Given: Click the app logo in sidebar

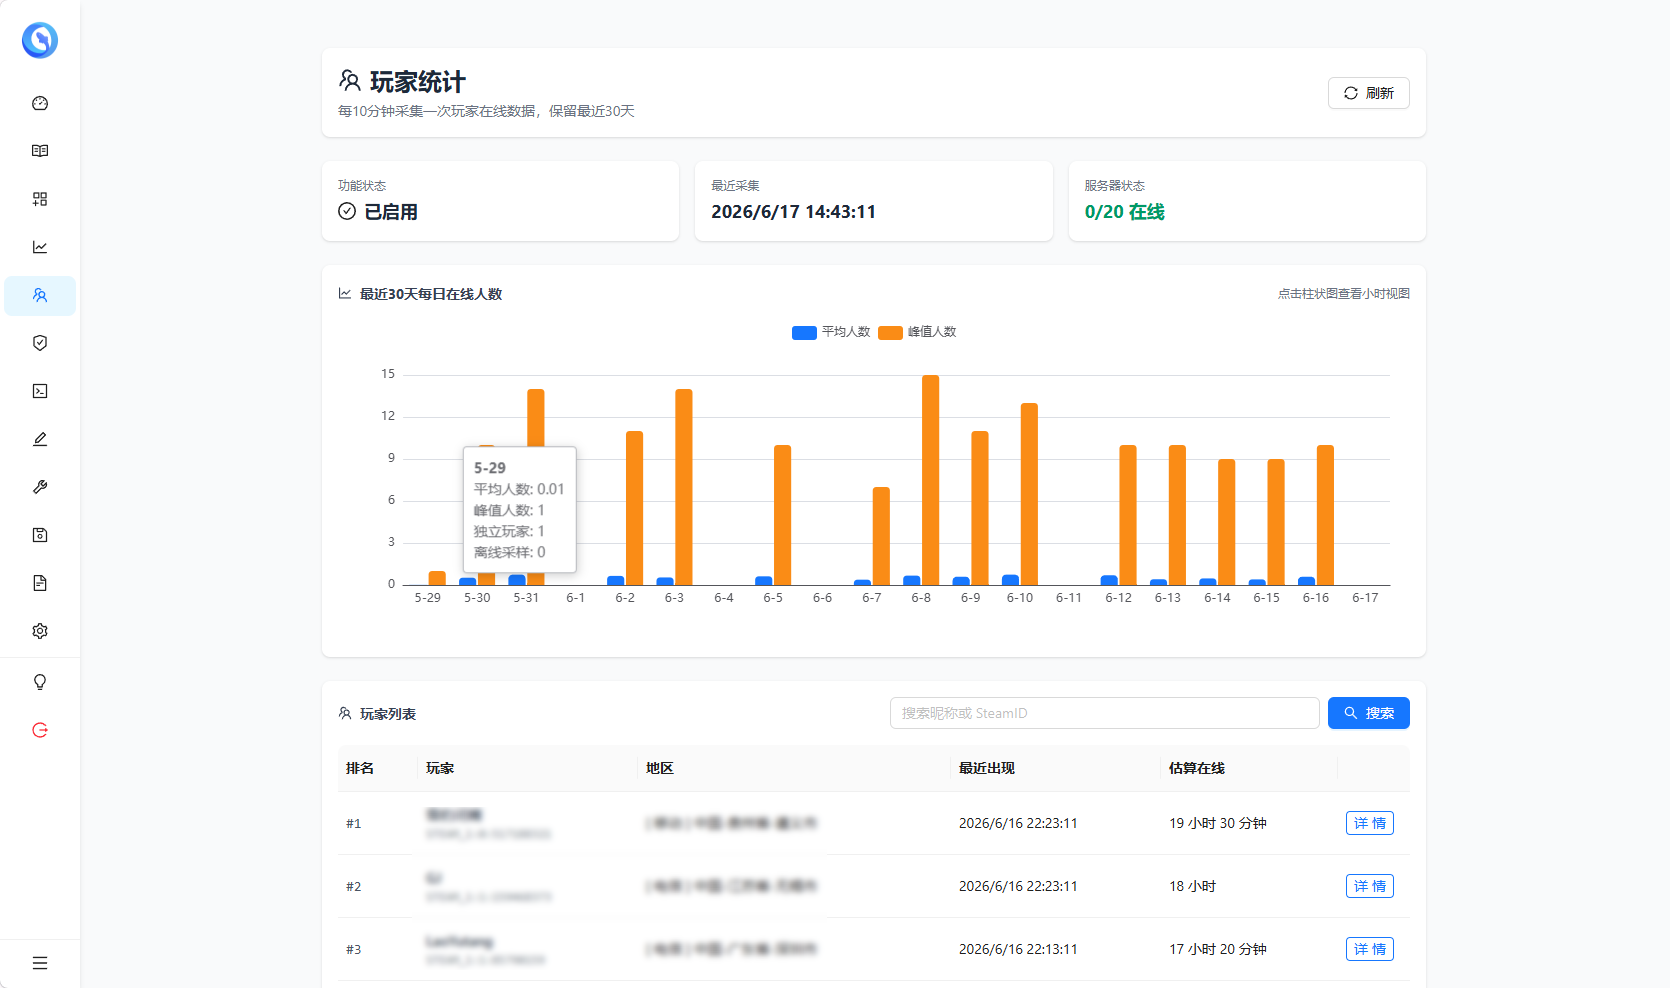Looking at the screenshot, I should tap(40, 40).
